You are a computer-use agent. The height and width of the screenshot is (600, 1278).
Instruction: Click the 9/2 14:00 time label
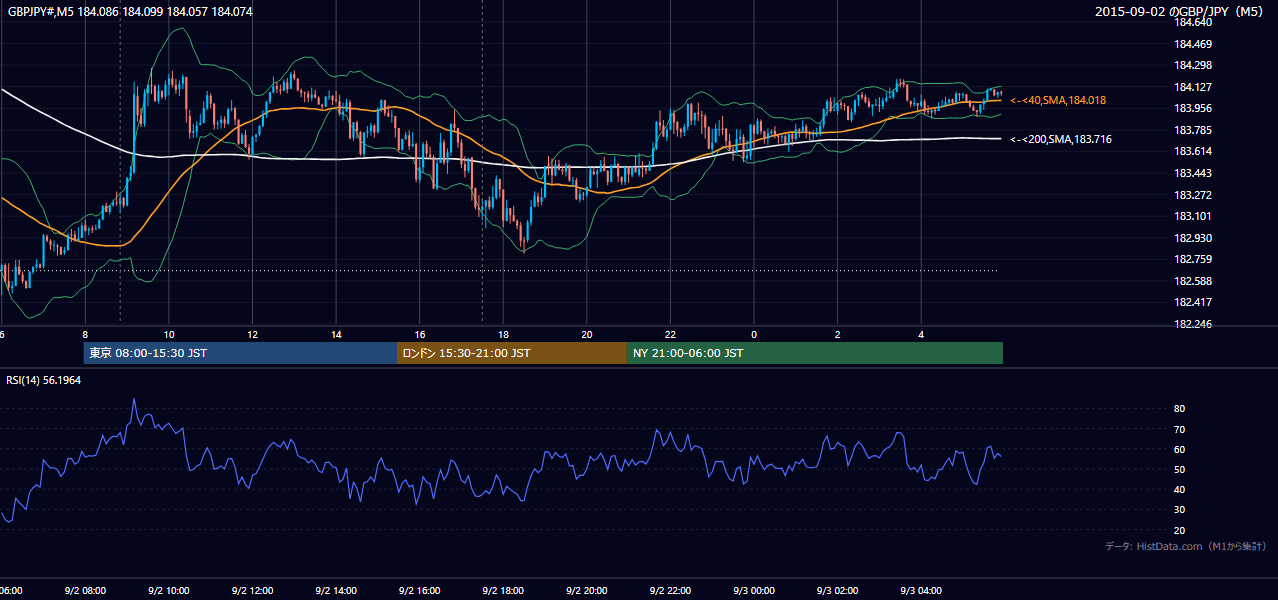[x=336, y=590]
